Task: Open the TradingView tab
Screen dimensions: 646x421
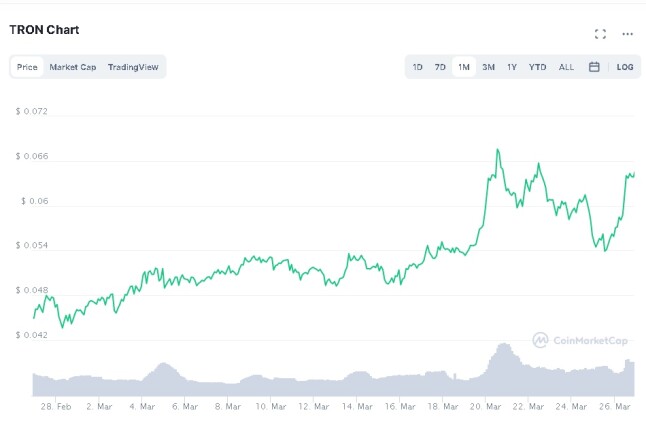Action: pos(133,67)
